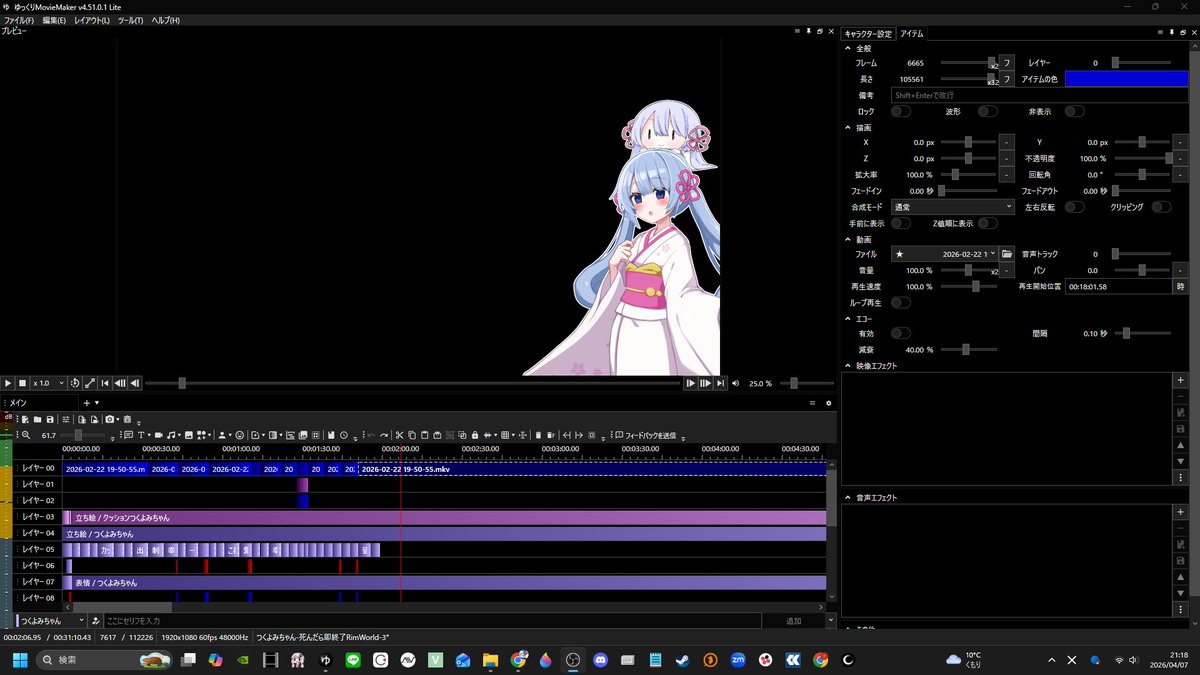This screenshot has height=675, width=1200.
Task: Click the lock icon in the timeline toolbar
Action: 474,435
